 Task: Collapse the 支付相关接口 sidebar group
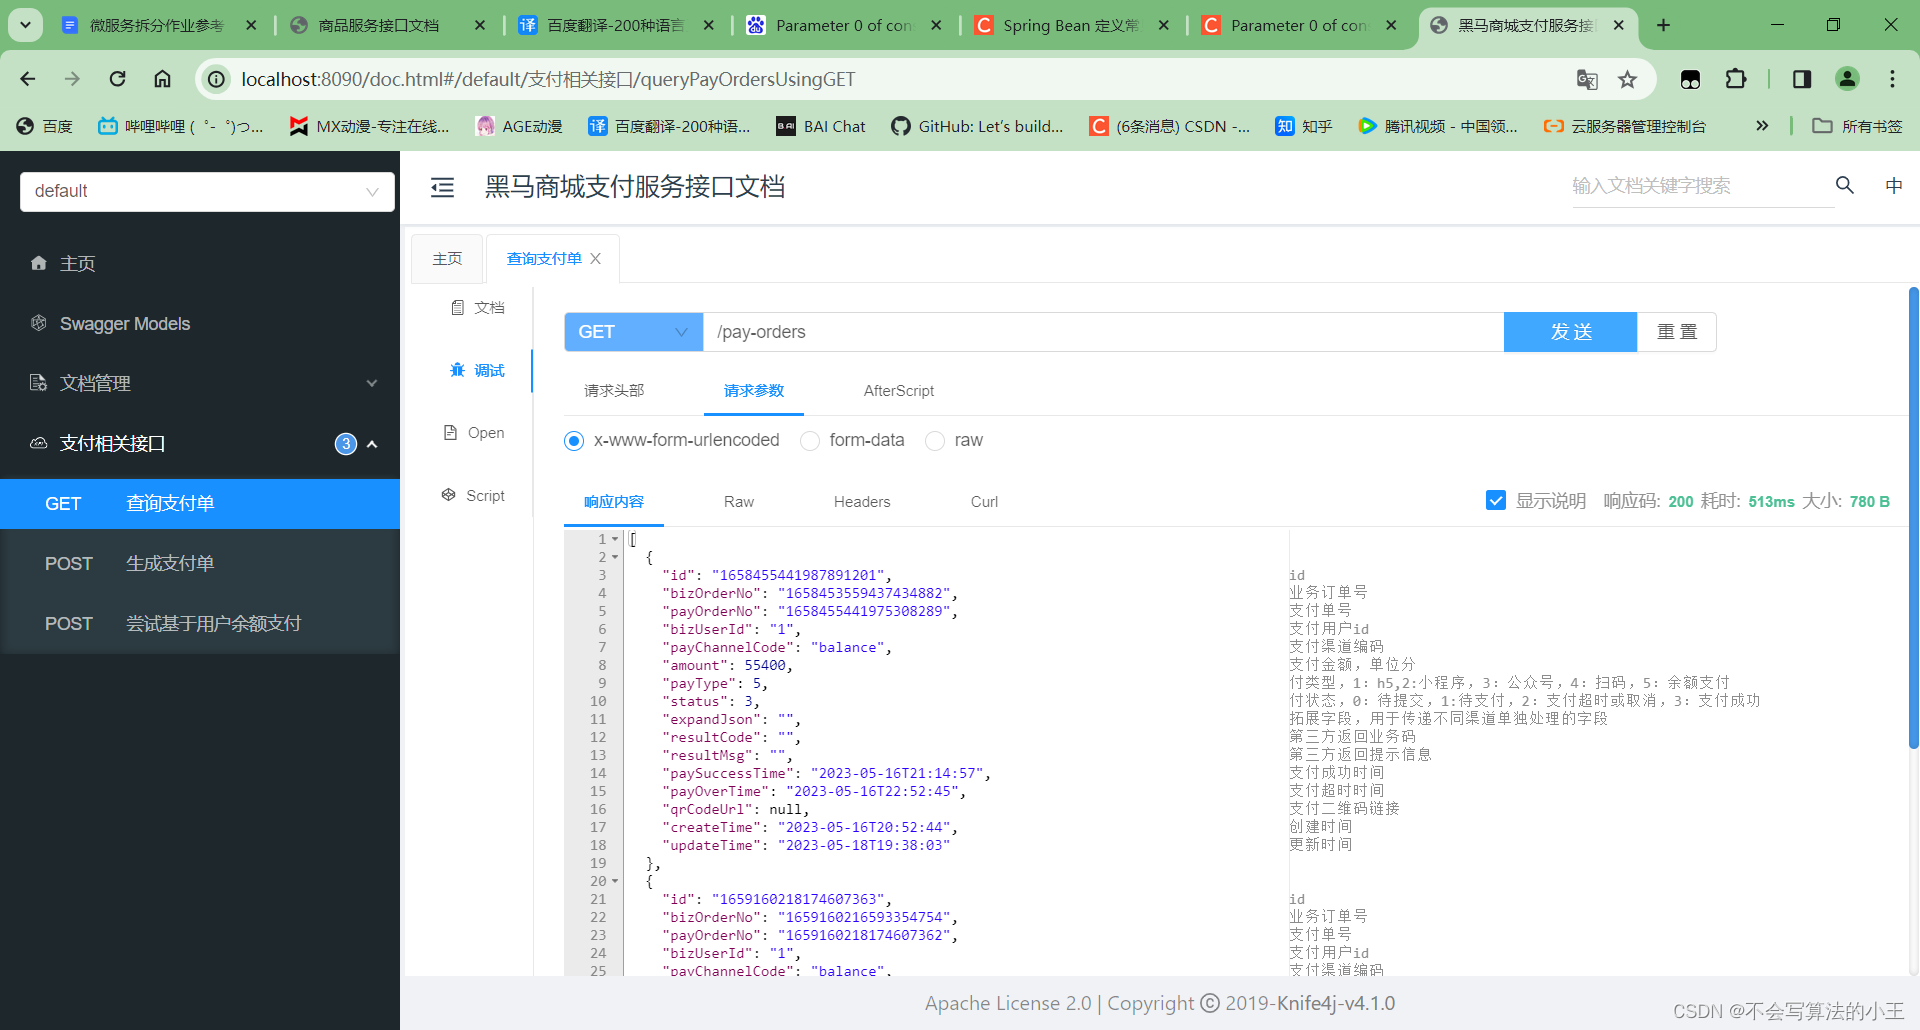click(x=200, y=443)
